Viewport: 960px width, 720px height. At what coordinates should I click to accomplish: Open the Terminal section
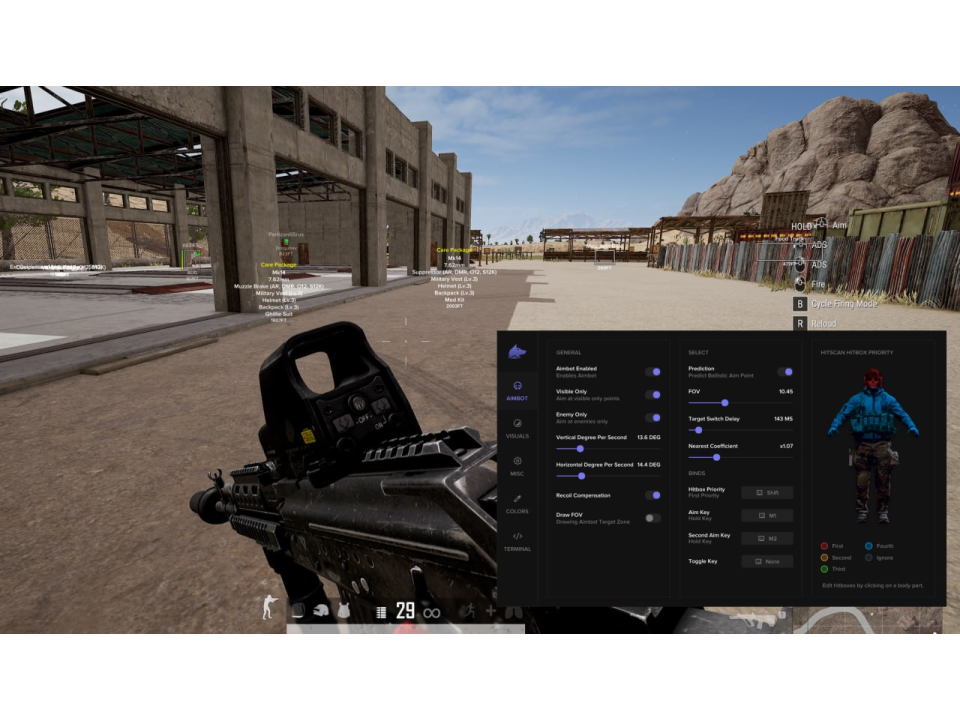[x=517, y=541]
